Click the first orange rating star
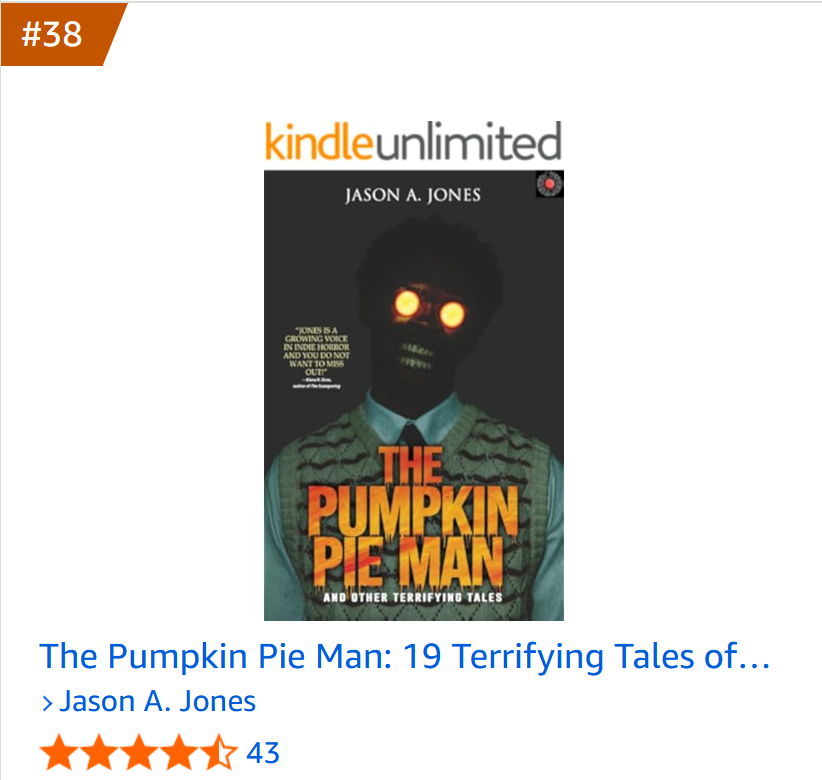 tap(59, 752)
